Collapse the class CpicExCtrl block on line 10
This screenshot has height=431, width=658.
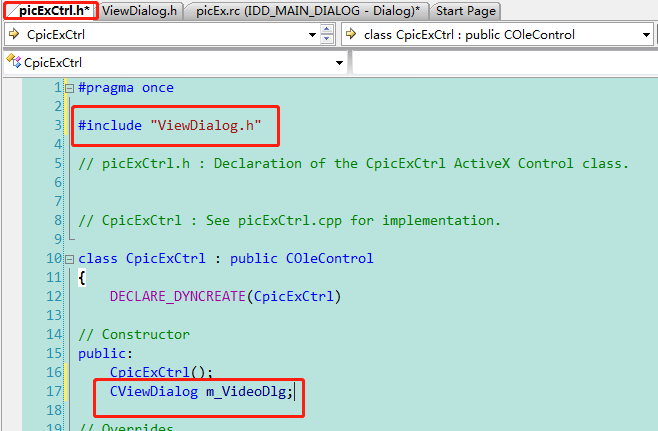pyautogui.click(x=70, y=259)
